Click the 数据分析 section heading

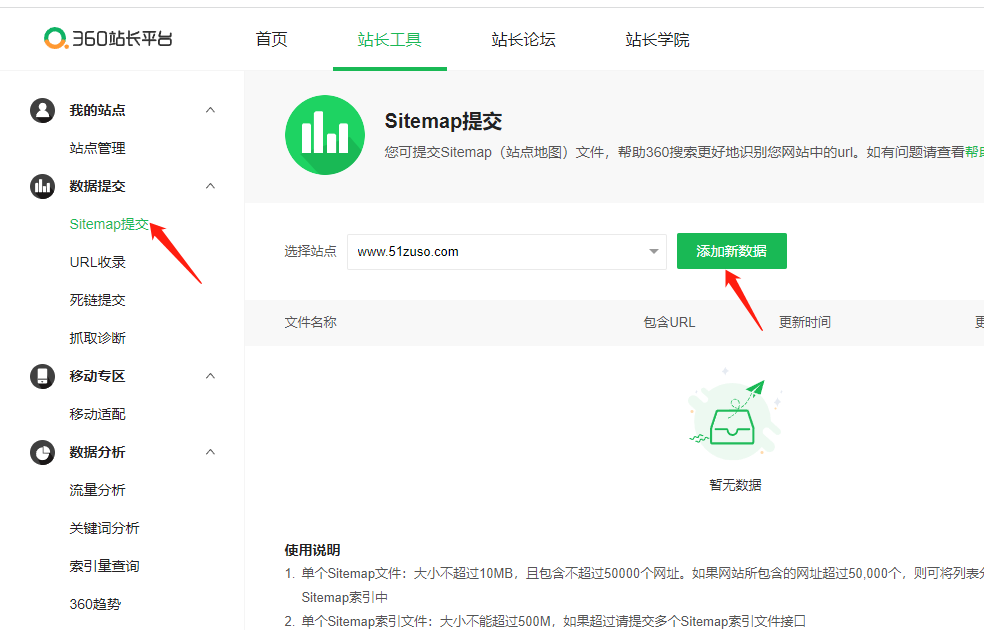coord(97,452)
